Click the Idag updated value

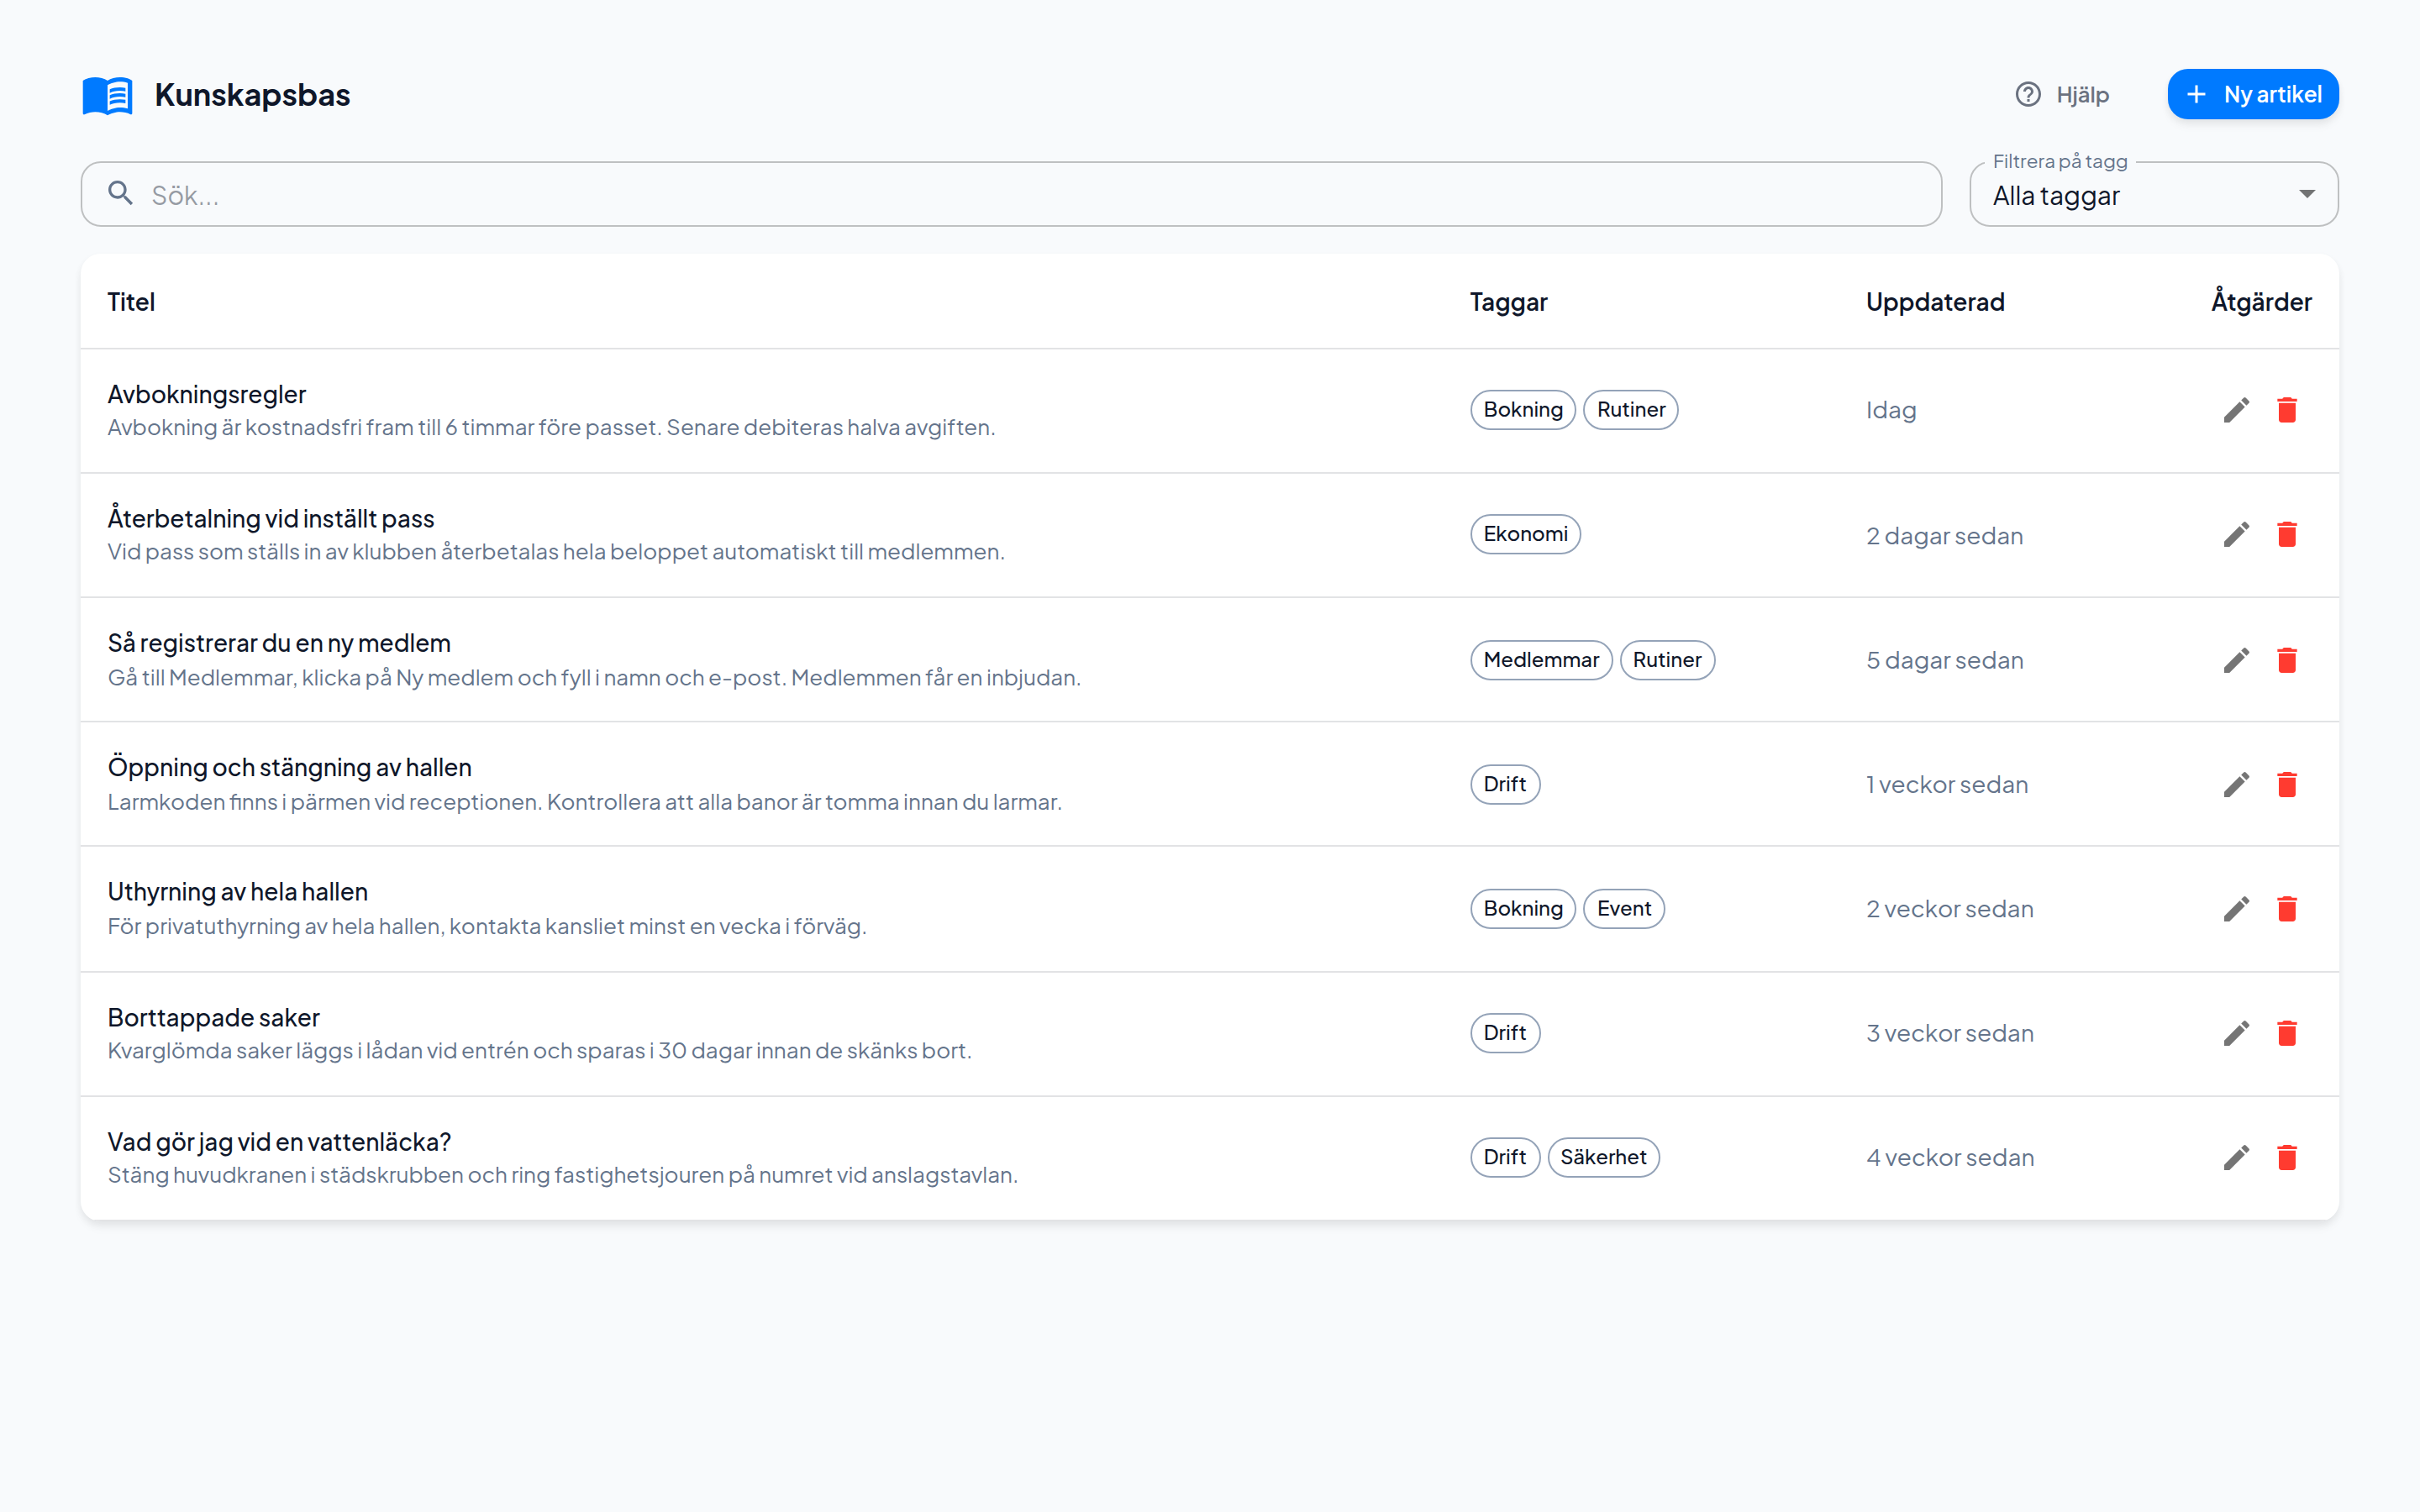pos(1891,410)
